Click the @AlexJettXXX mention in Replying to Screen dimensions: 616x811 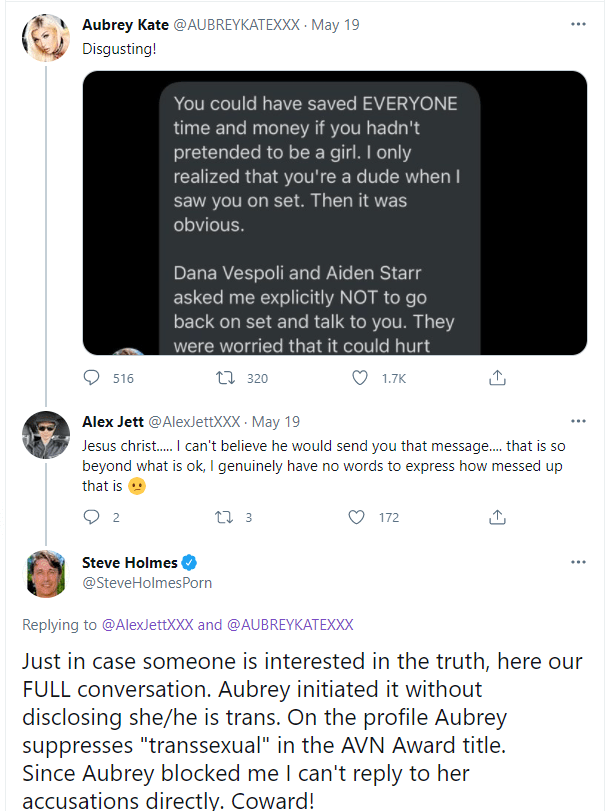[147, 625]
